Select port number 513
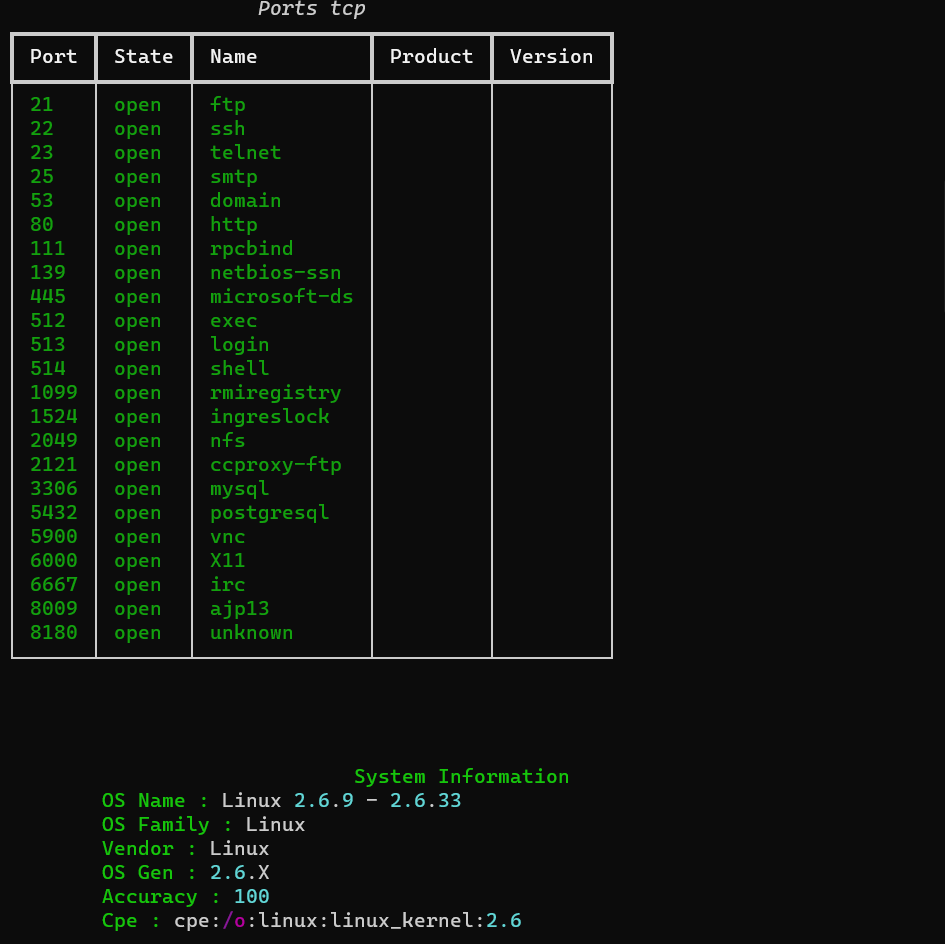Screen dimensions: 945x944 click(48, 345)
